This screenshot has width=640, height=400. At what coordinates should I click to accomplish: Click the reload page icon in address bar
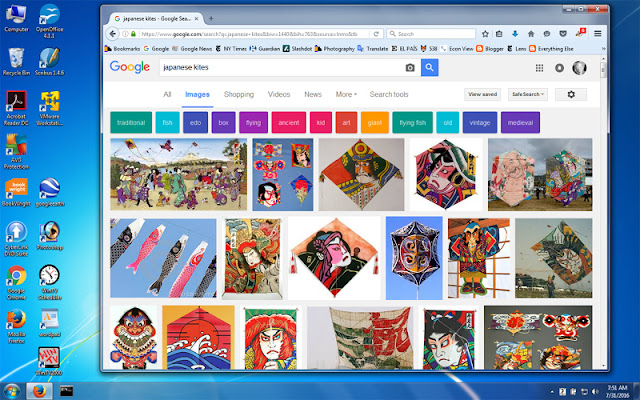[x=376, y=34]
